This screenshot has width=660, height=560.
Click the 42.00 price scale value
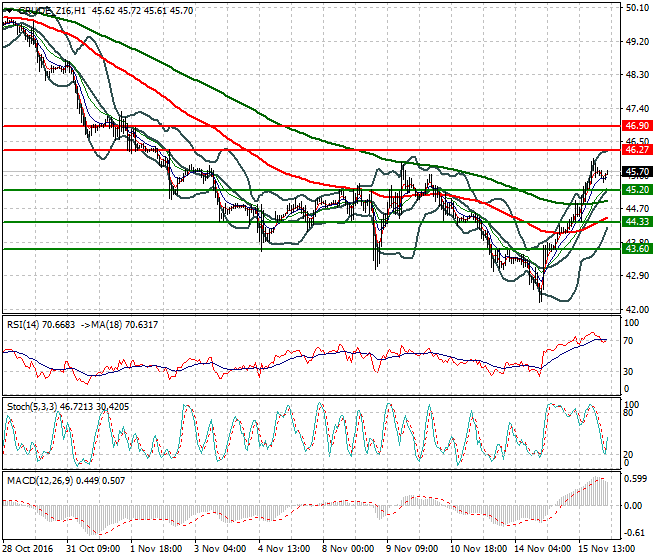637,309
